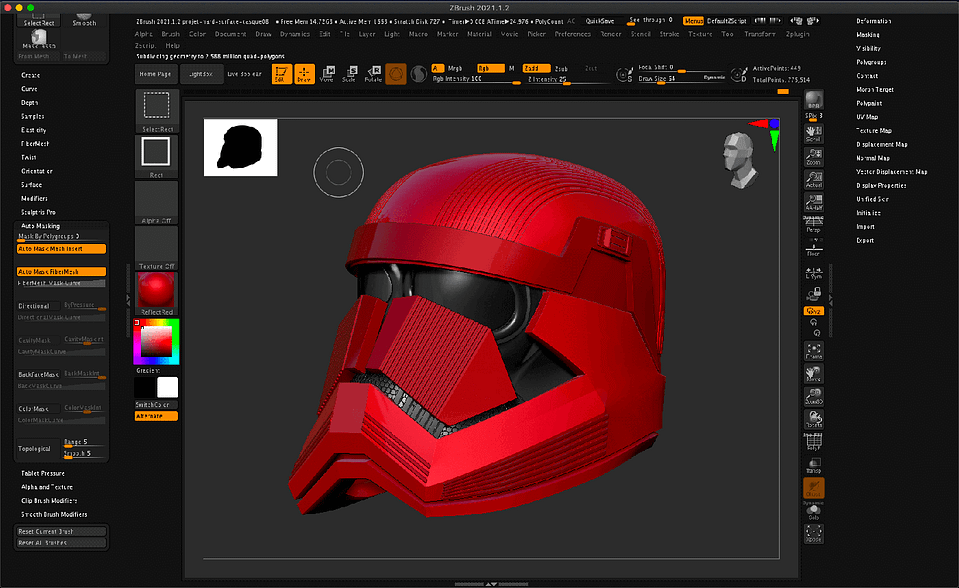959x588 pixels.
Task: Select the Scale transform tool
Action: pyautogui.click(x=350, y=73)
